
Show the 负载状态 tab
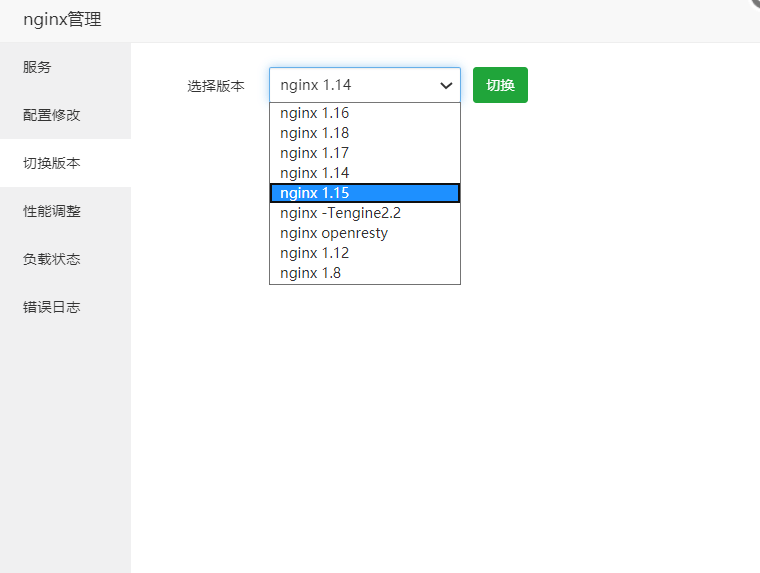pyautogui.click(x=65, y=259)
